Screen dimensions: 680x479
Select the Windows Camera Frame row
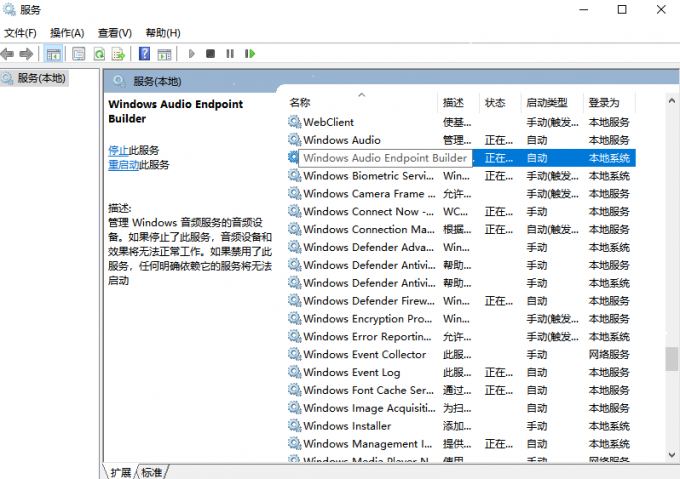coord(461,194)
